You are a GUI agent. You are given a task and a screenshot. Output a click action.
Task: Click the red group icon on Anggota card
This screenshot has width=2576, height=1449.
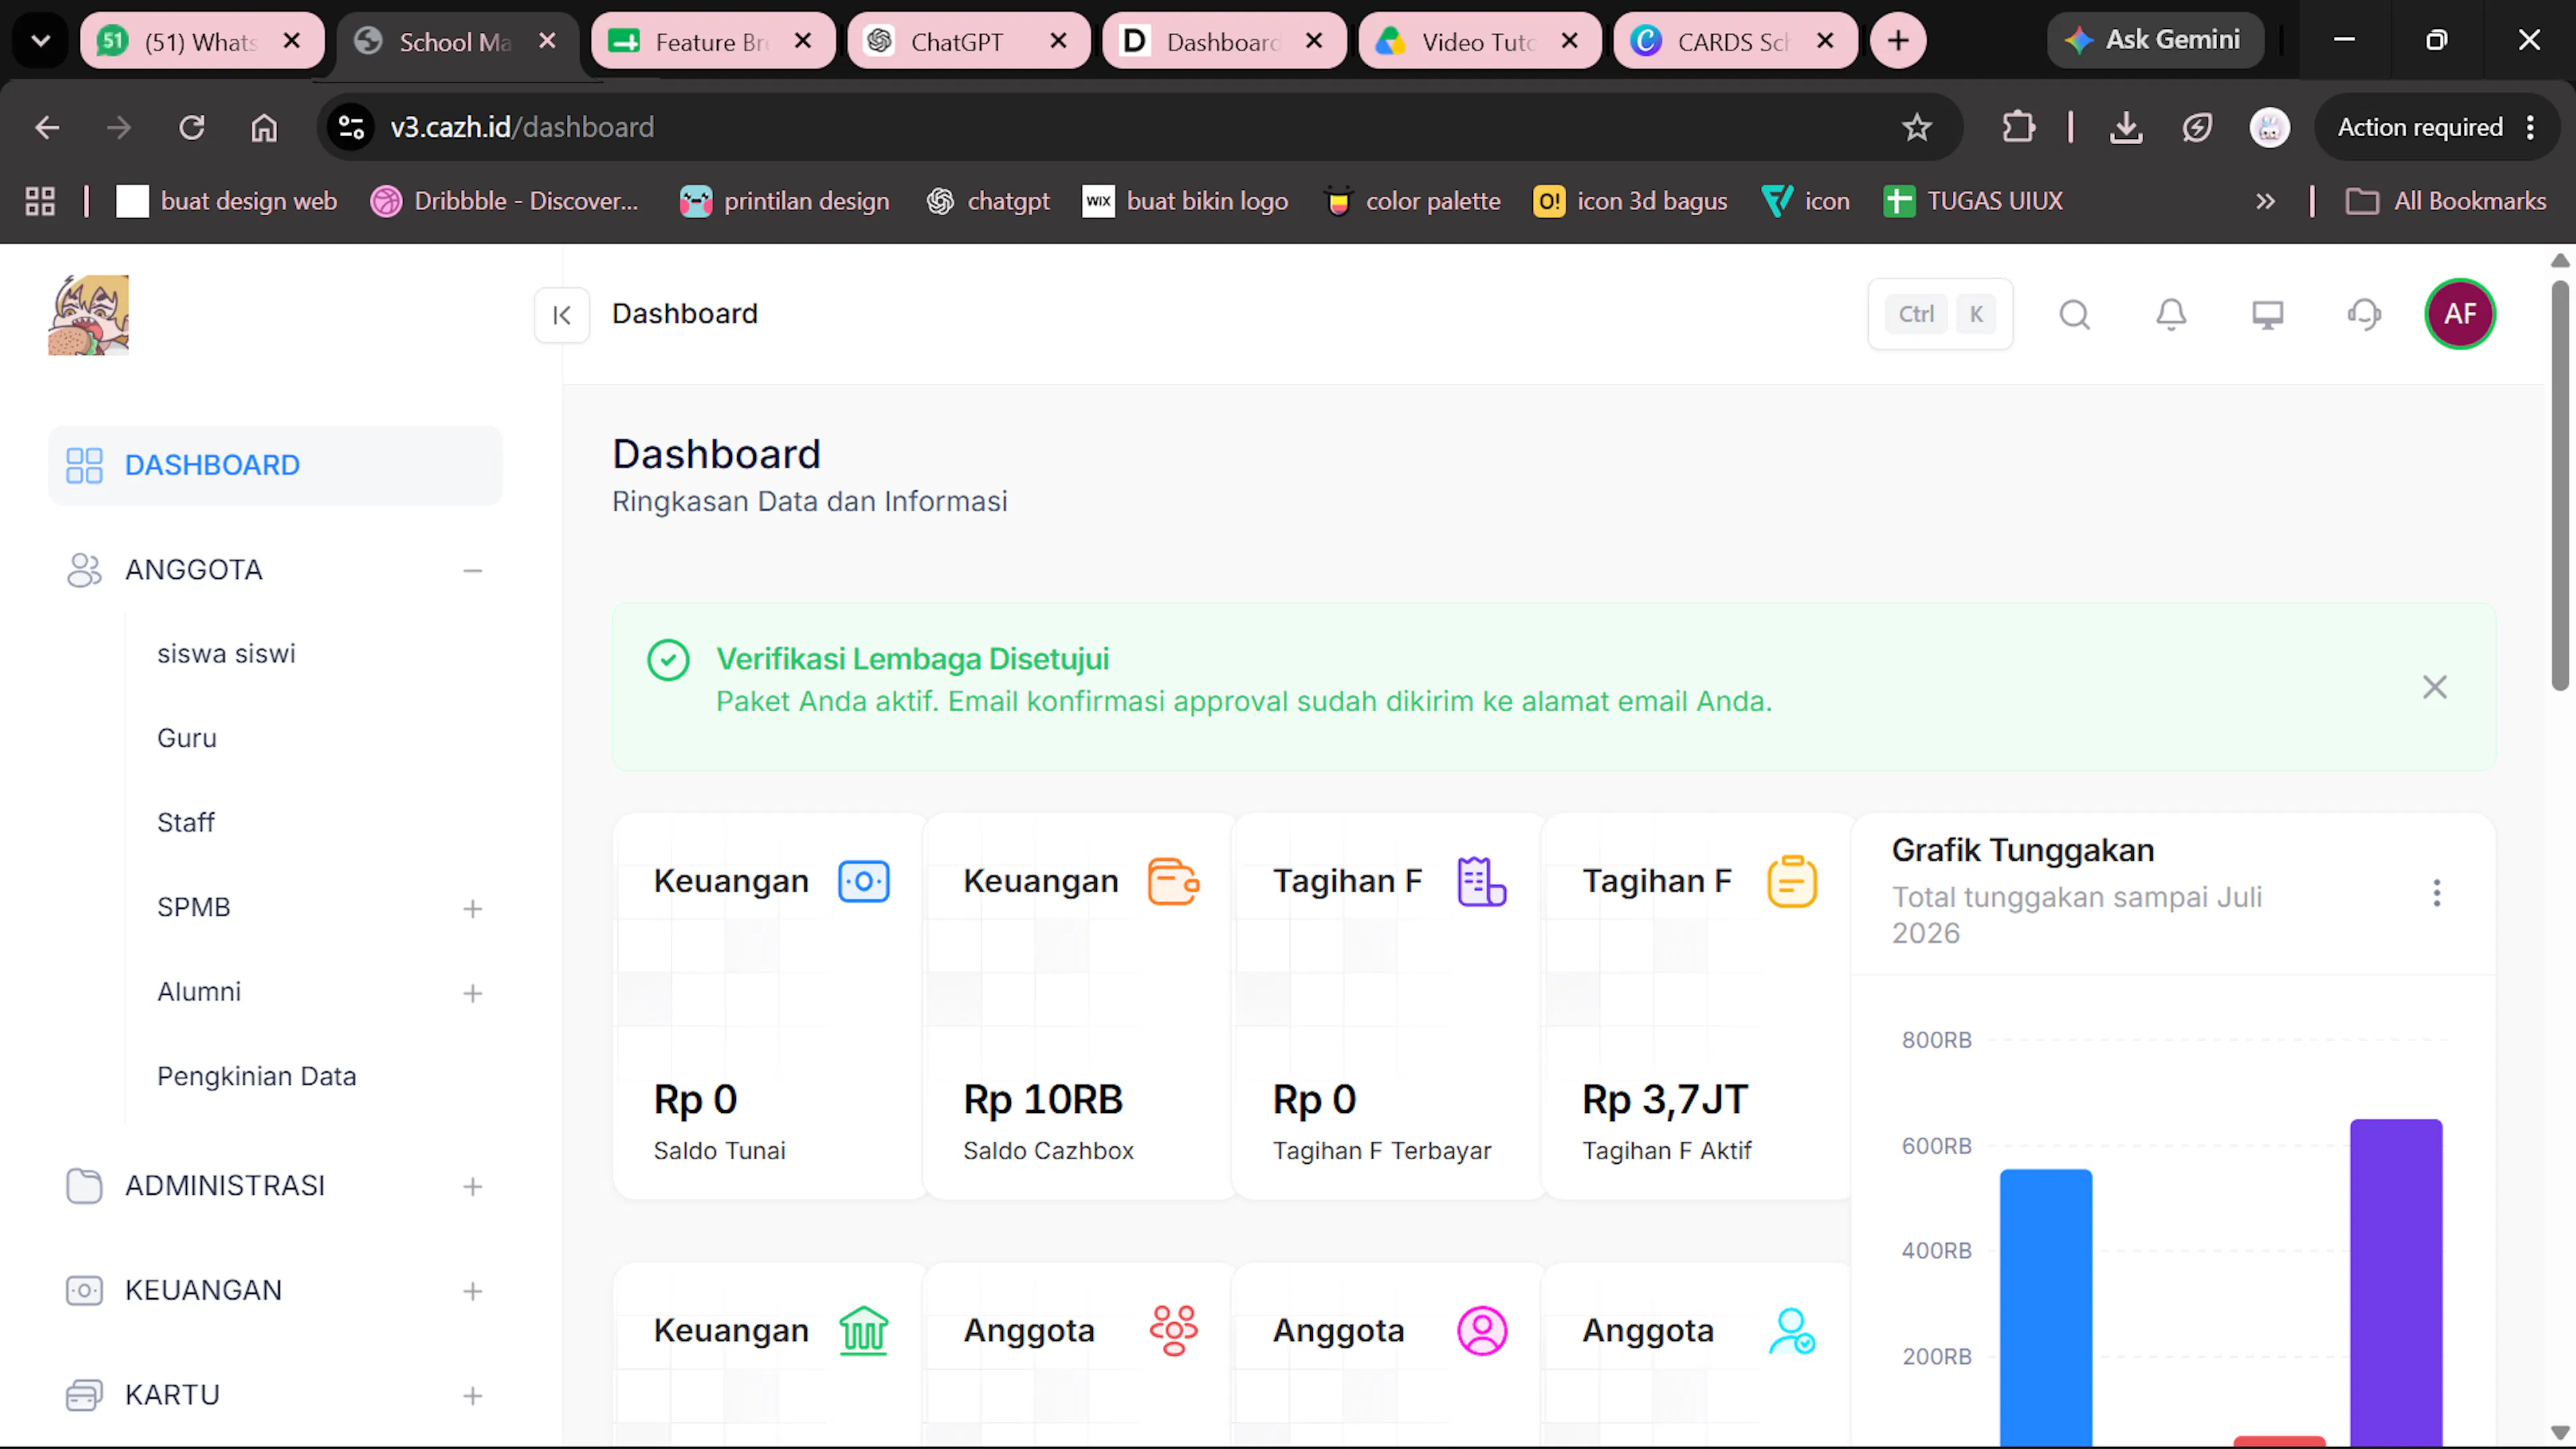1173,1331
